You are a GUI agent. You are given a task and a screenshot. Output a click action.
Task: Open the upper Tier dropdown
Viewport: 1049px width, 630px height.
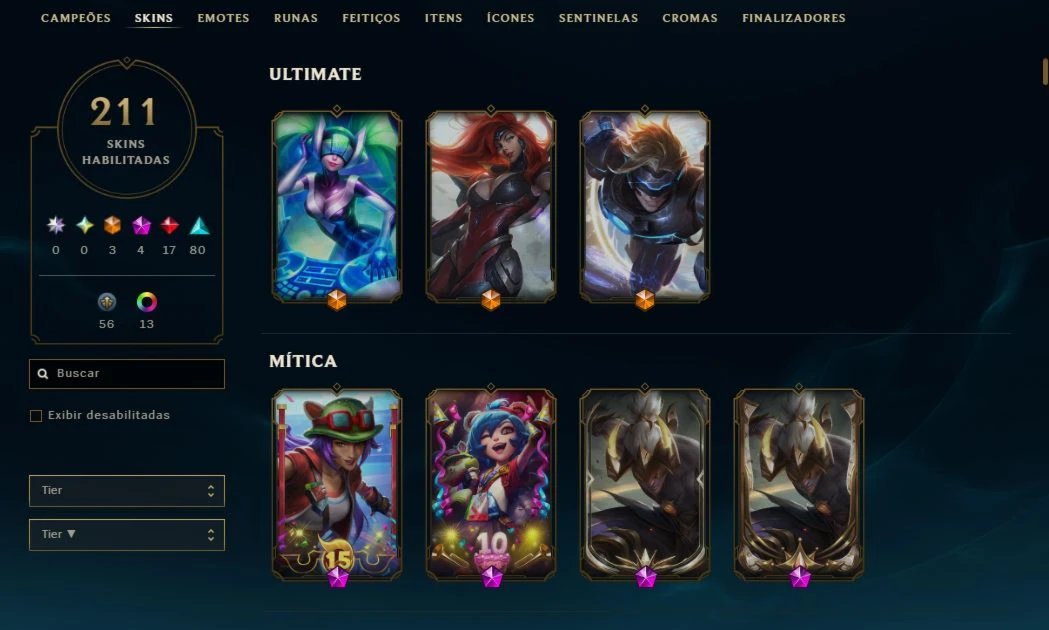(127, 491)
